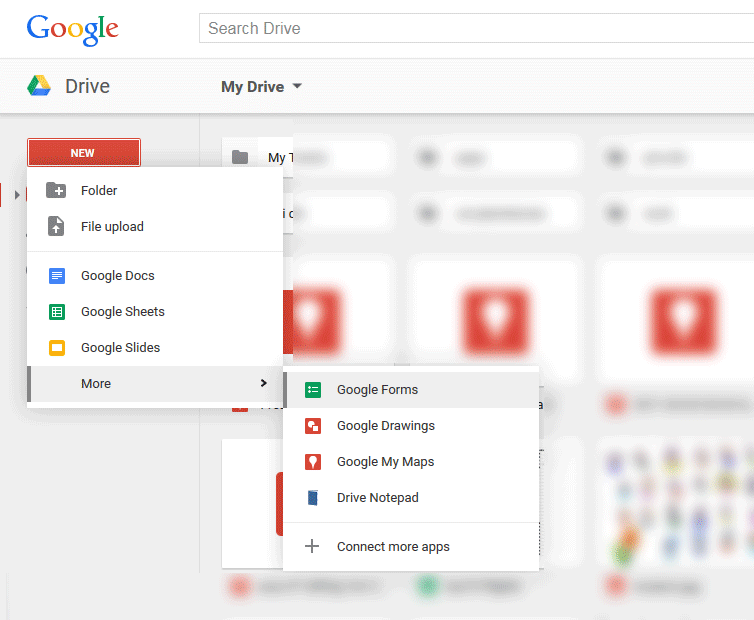
Task: Click the My Drive breadcrumb label
Action: click(x=252, y=87)
